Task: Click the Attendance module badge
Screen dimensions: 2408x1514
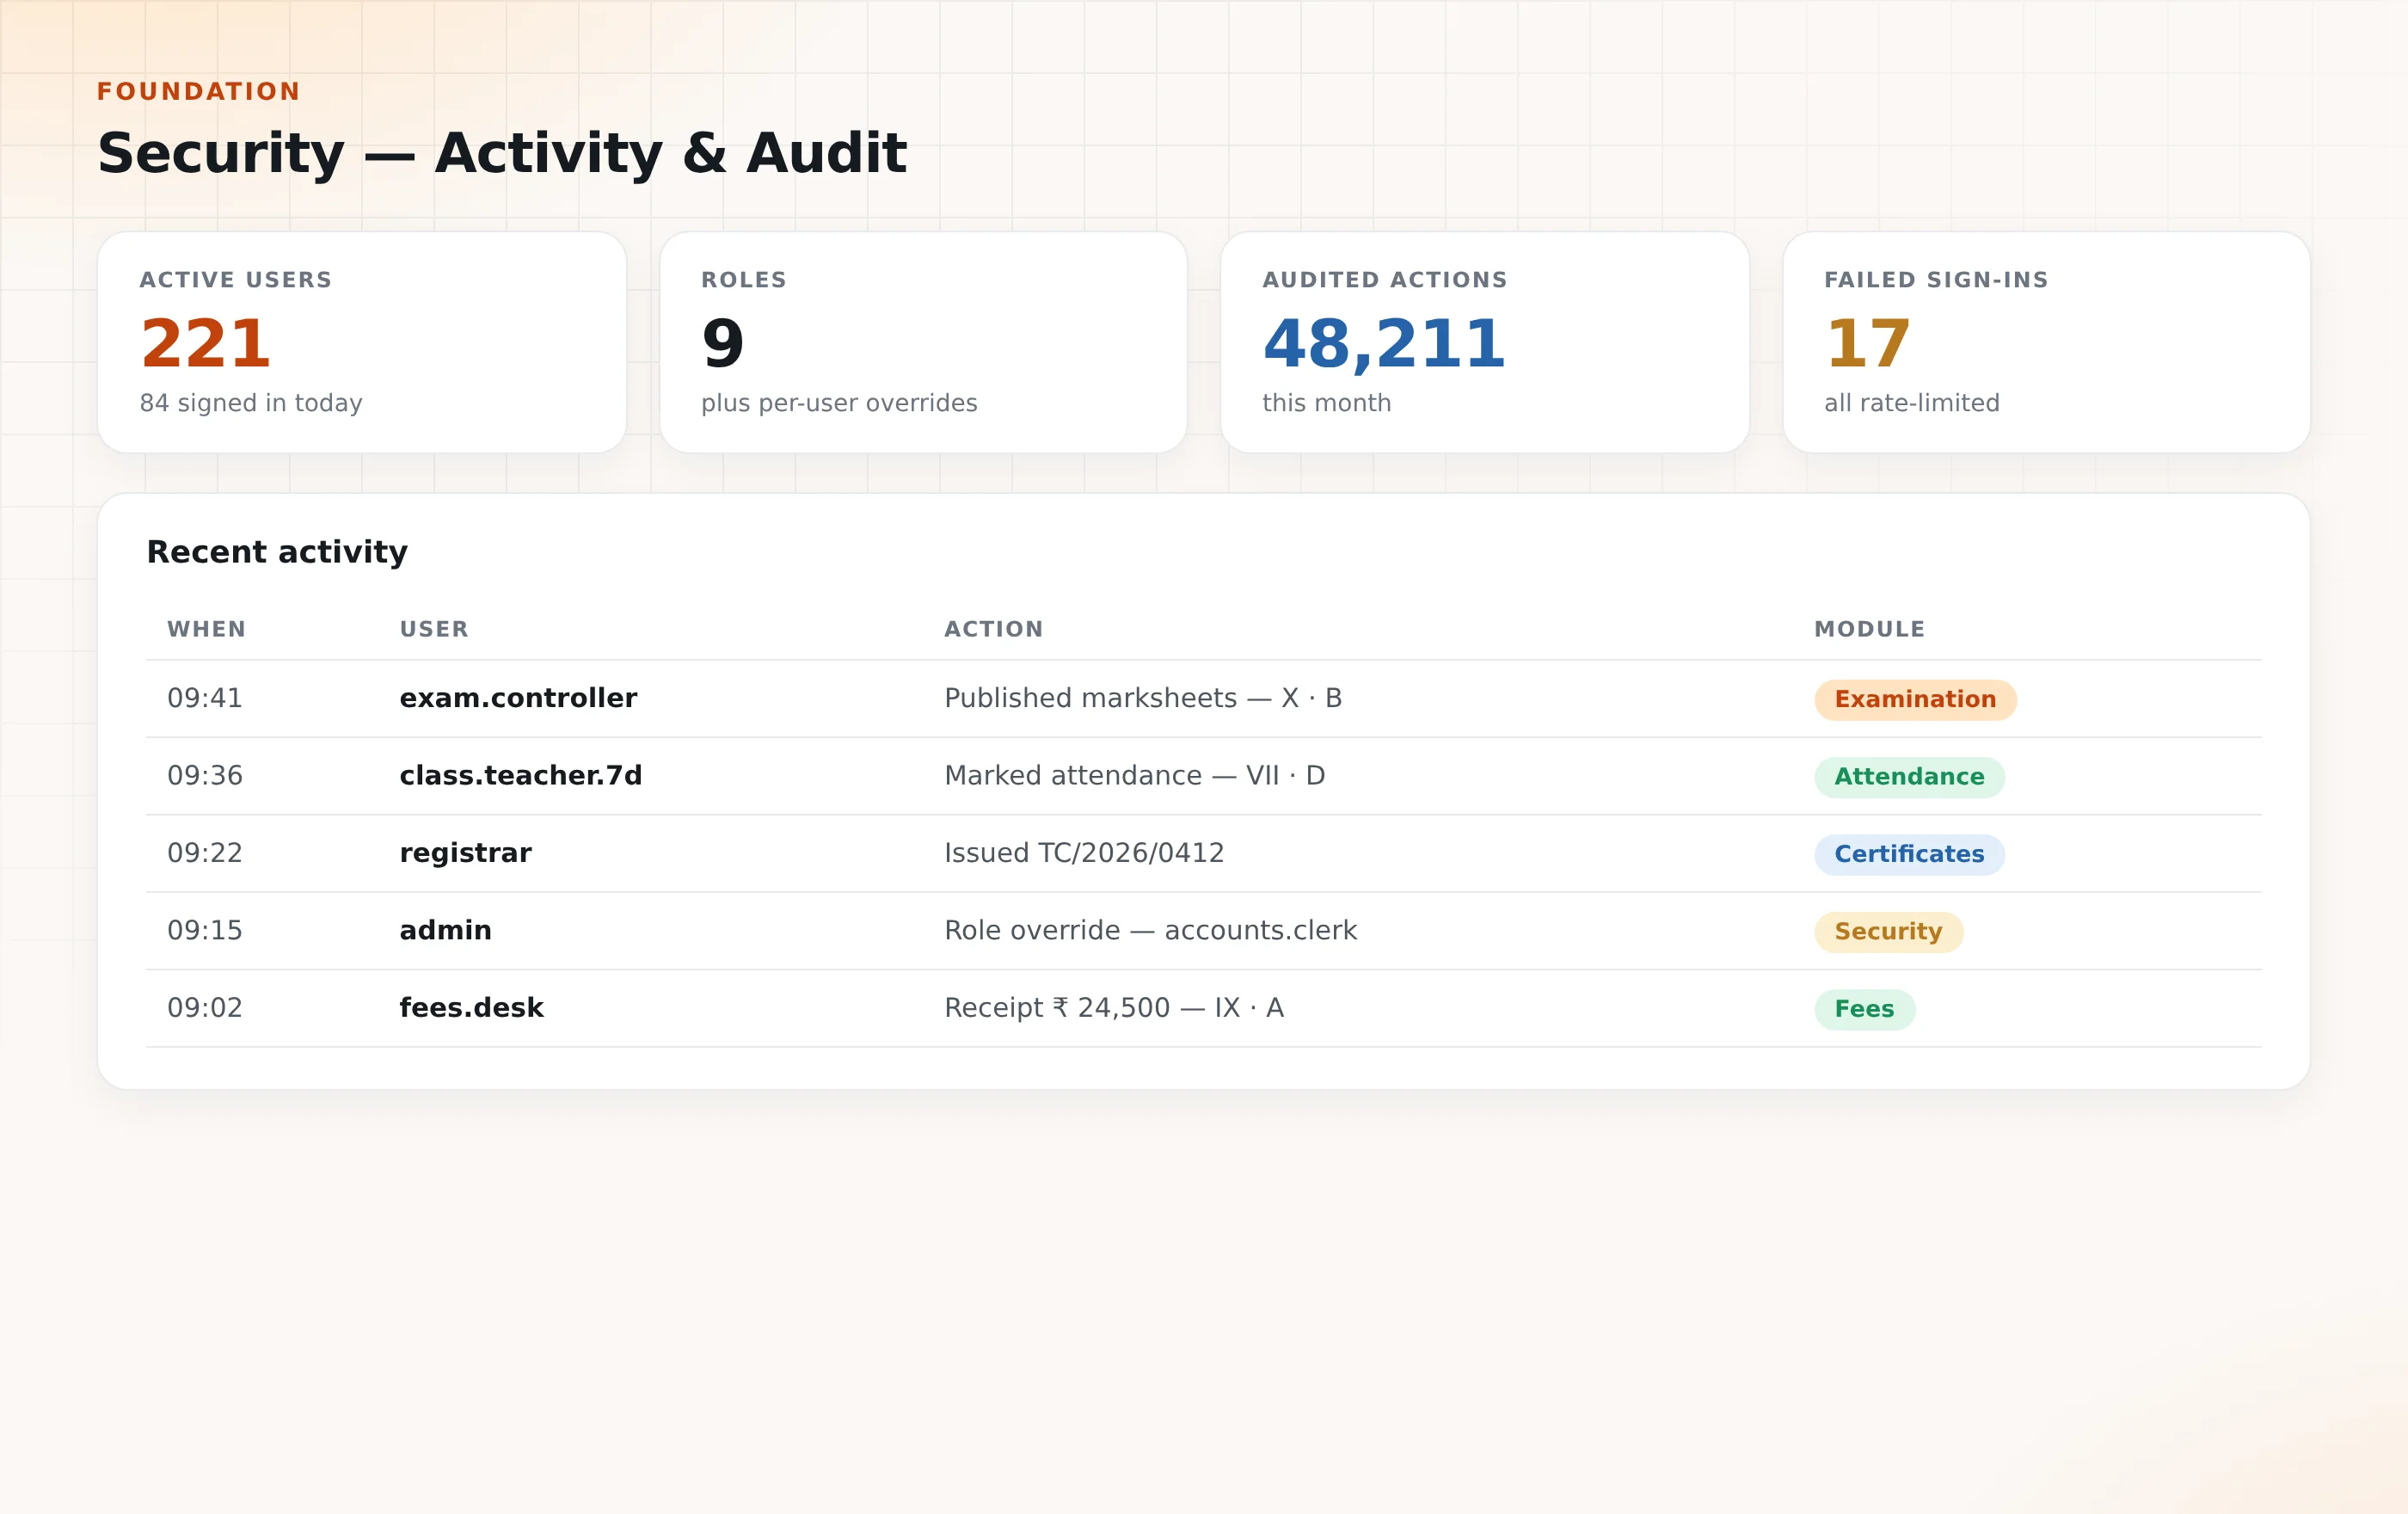Action: tap(1909, 777)
